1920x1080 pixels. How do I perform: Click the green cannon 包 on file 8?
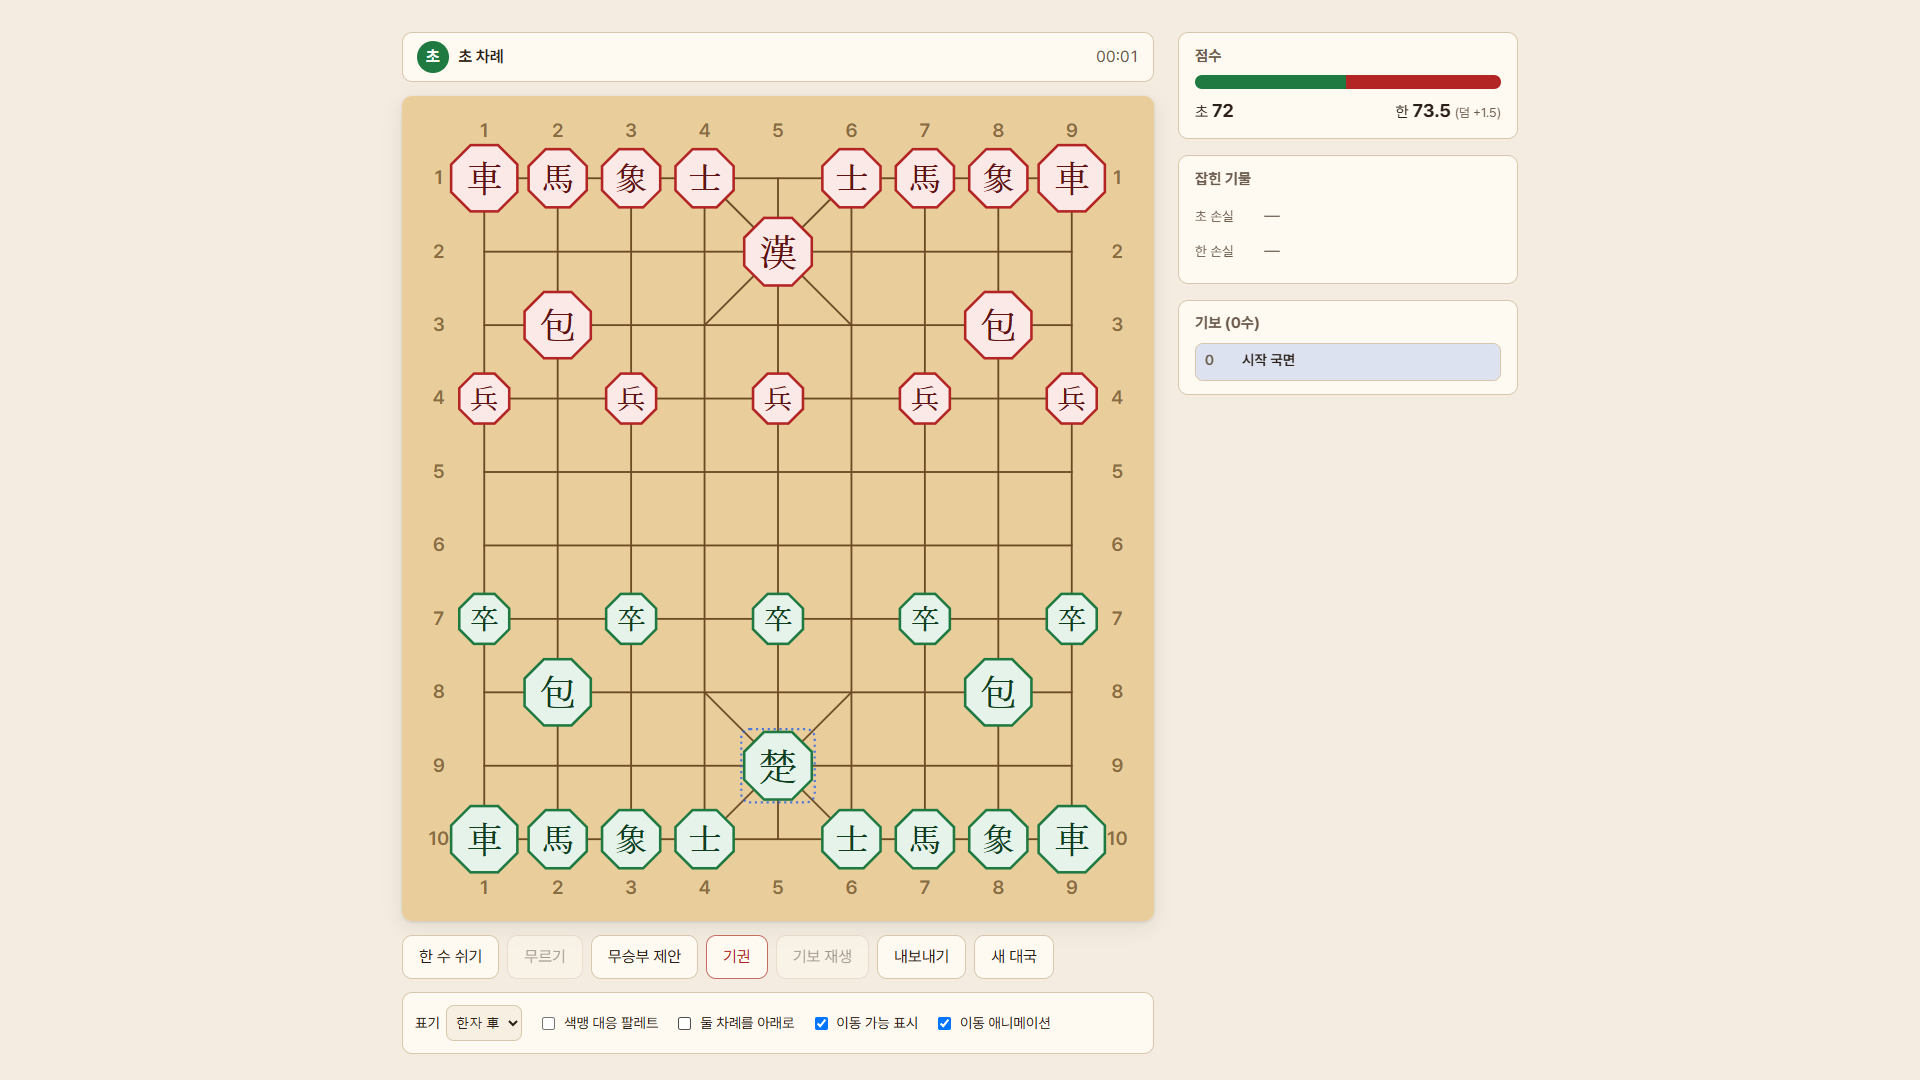point(998,692)
